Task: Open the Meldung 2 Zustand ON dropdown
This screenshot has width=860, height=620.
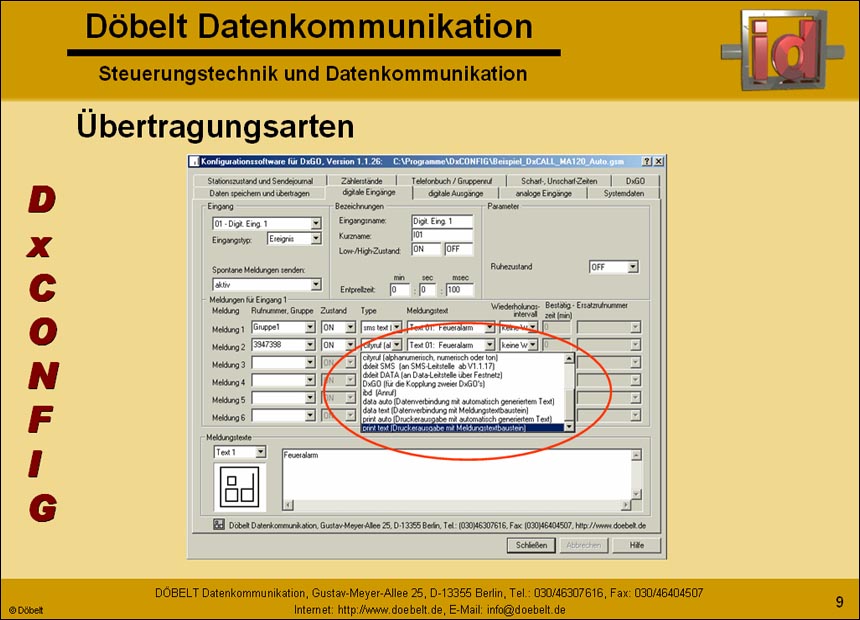Action: coord(350,345)
